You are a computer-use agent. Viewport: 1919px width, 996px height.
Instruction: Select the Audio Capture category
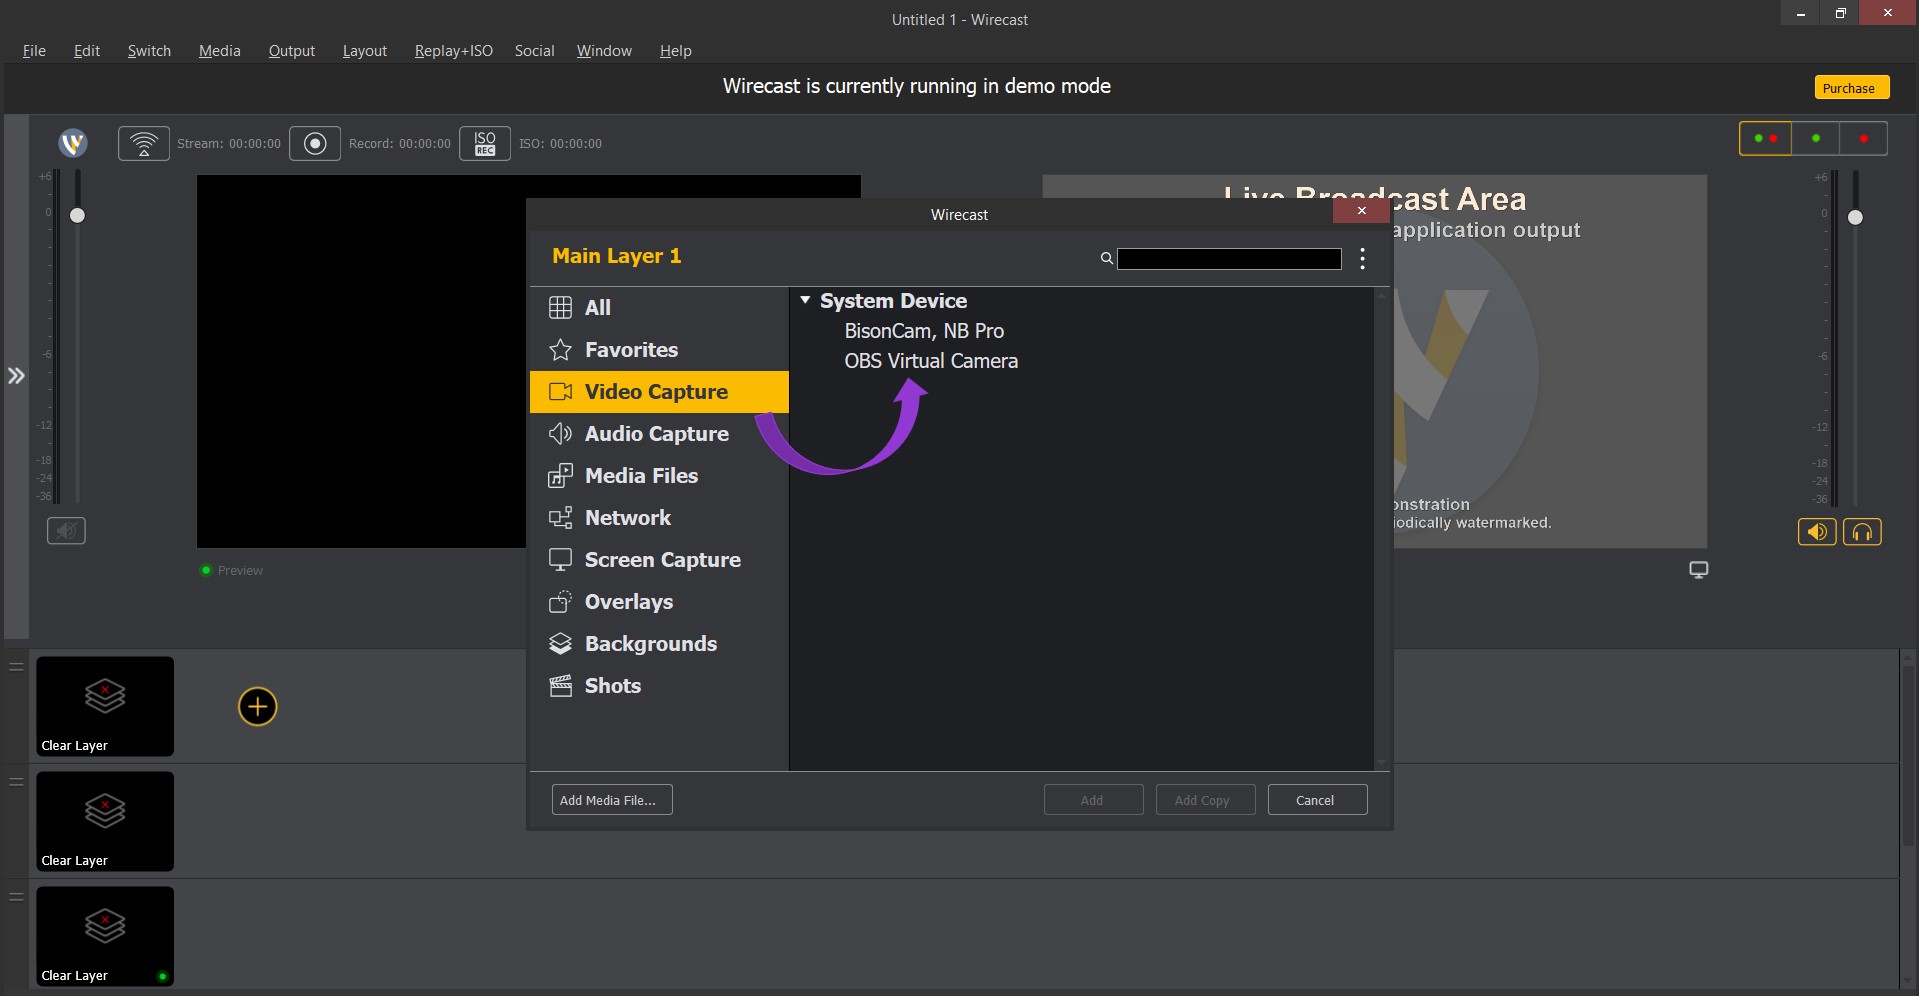tap(656, 434)
